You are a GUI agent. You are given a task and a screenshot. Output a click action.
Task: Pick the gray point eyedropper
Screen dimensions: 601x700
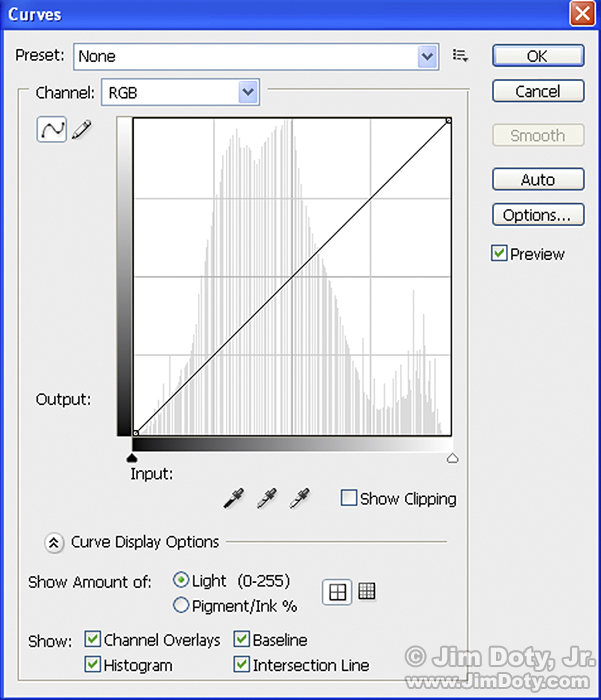point(267,498)
